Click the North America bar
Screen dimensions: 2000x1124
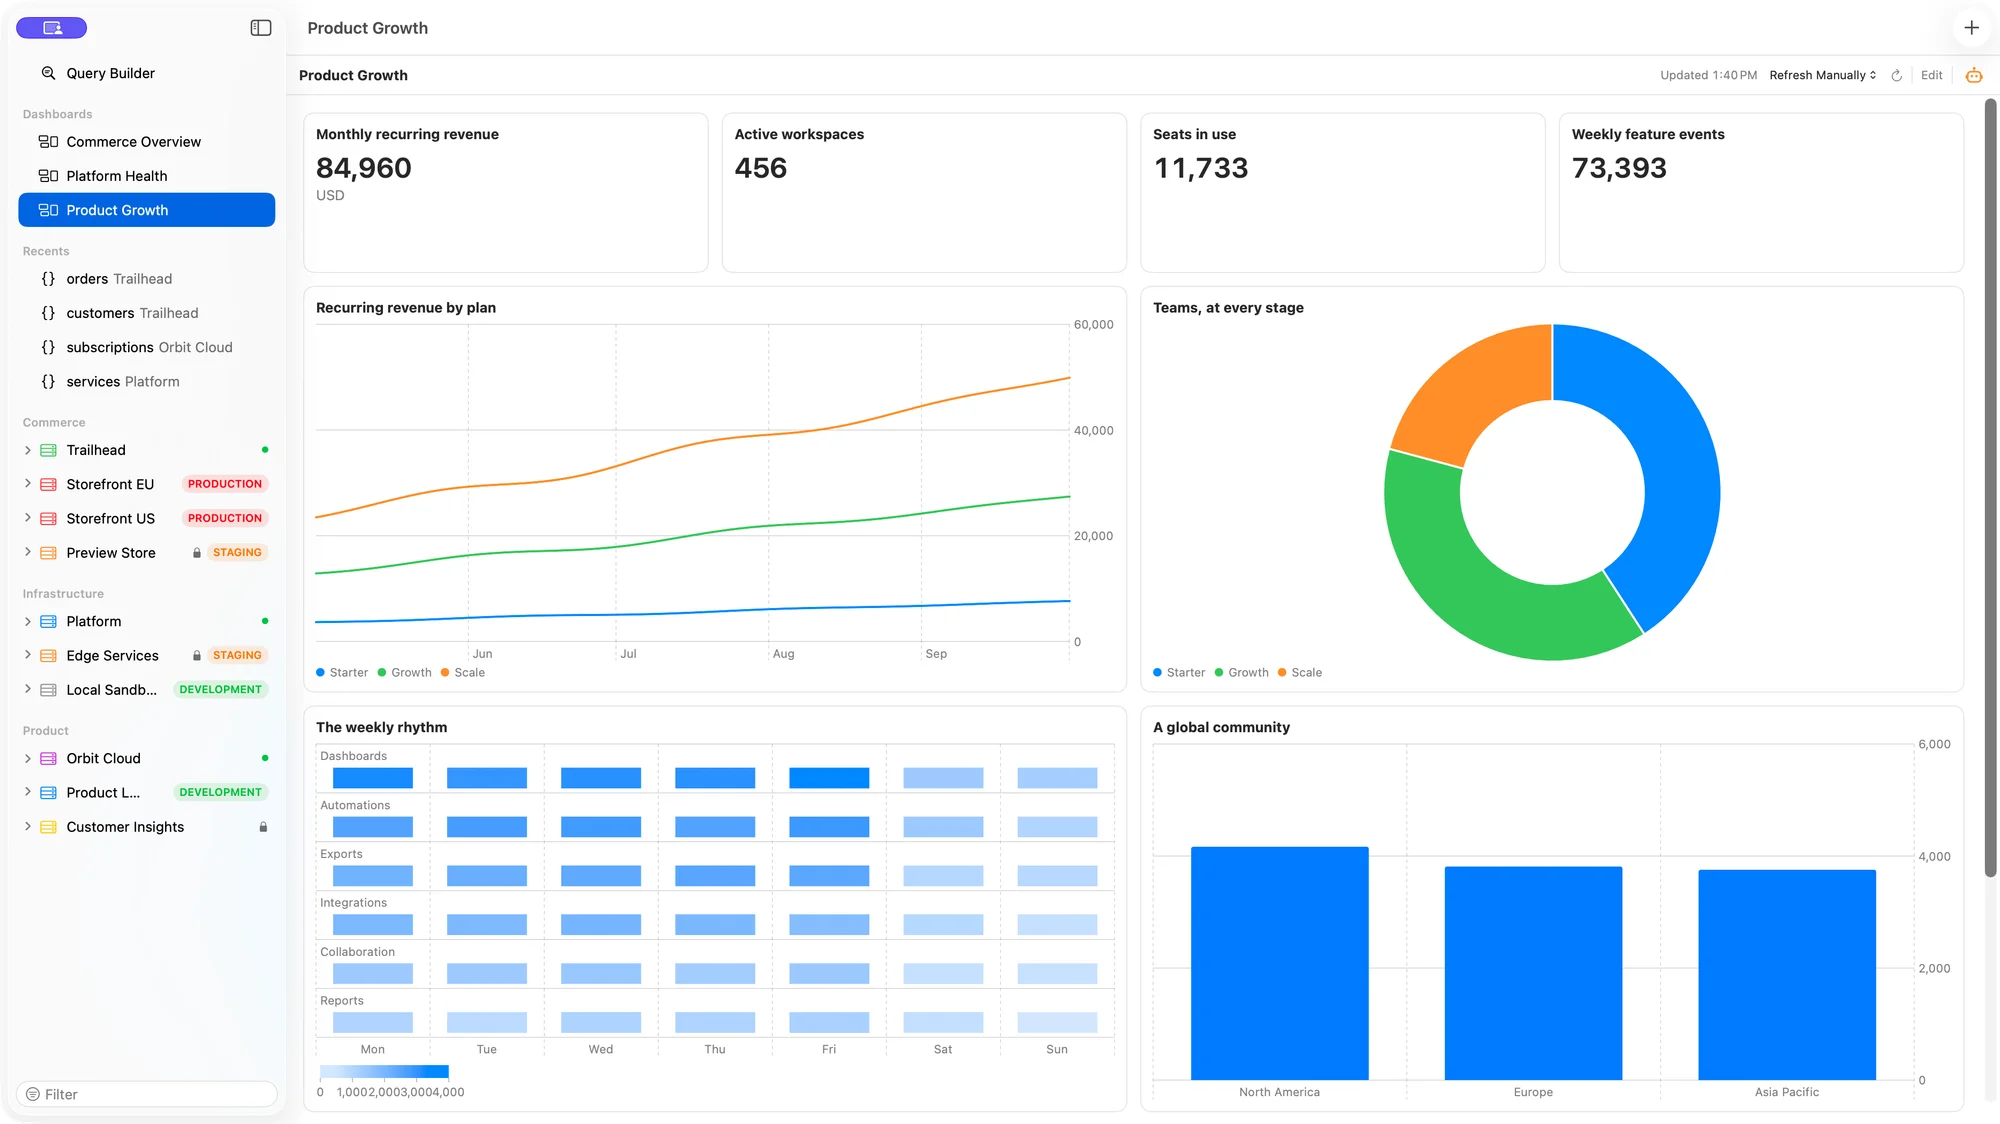tap(1279, 963)
